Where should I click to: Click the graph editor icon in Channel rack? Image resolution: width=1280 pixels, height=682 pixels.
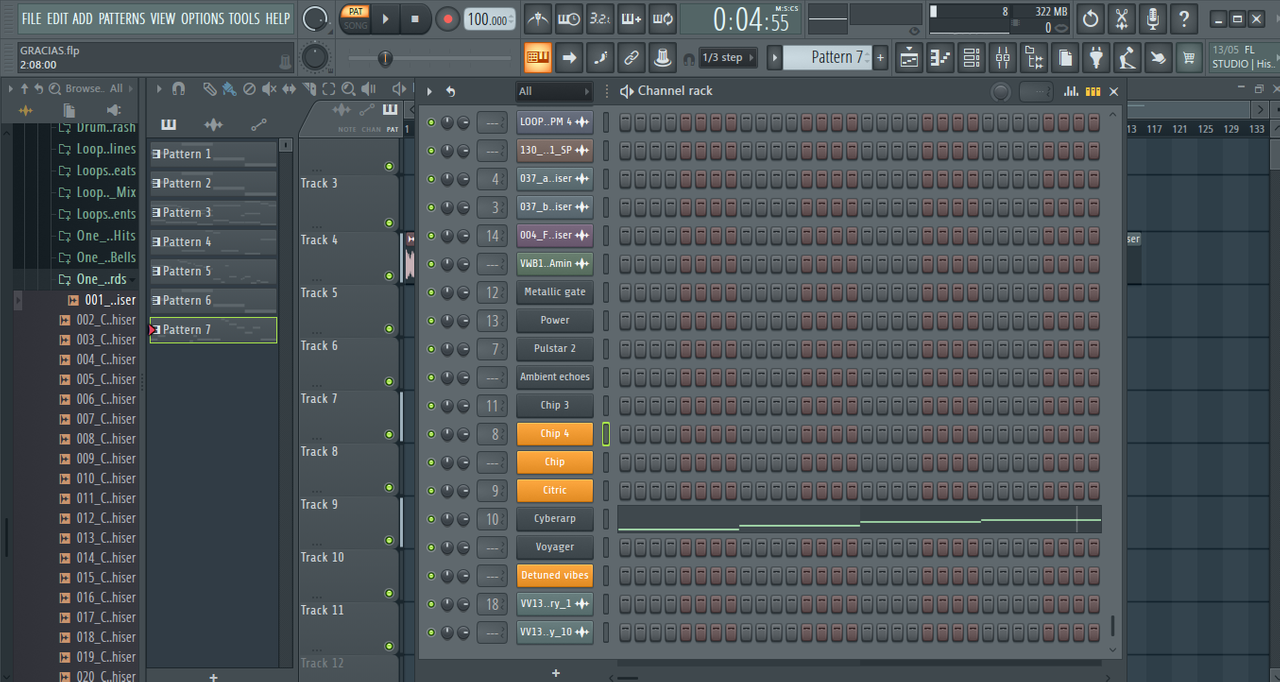pos(1071,91)
